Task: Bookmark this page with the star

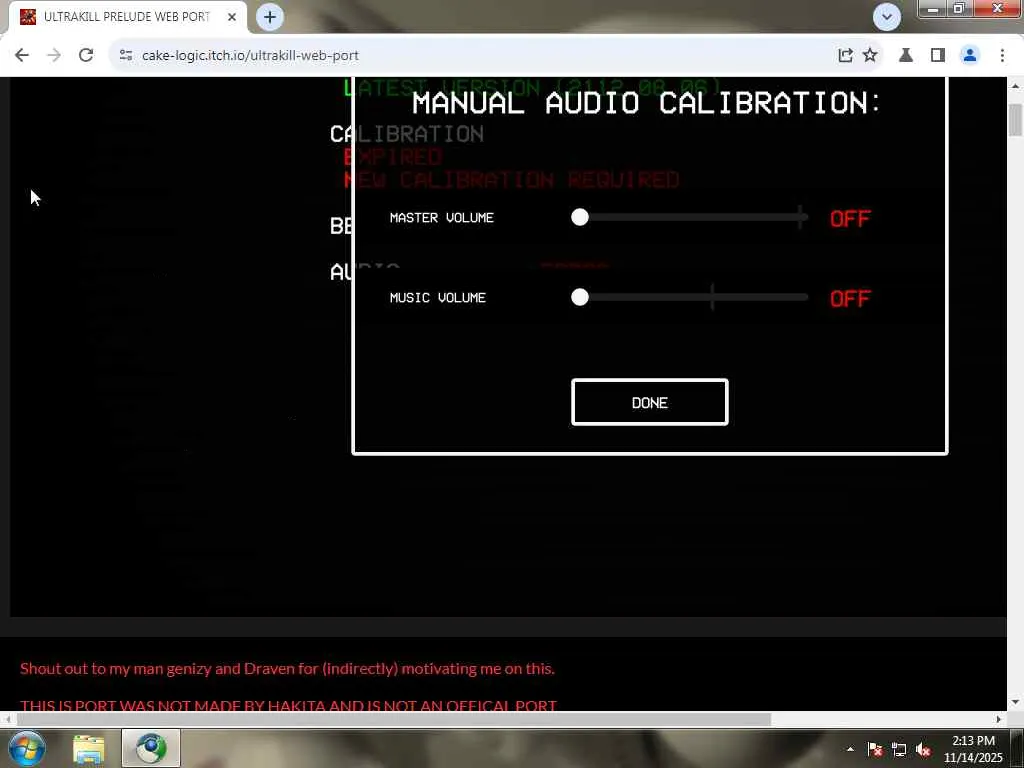Action: pyautogui.click(x=870, y=56)
